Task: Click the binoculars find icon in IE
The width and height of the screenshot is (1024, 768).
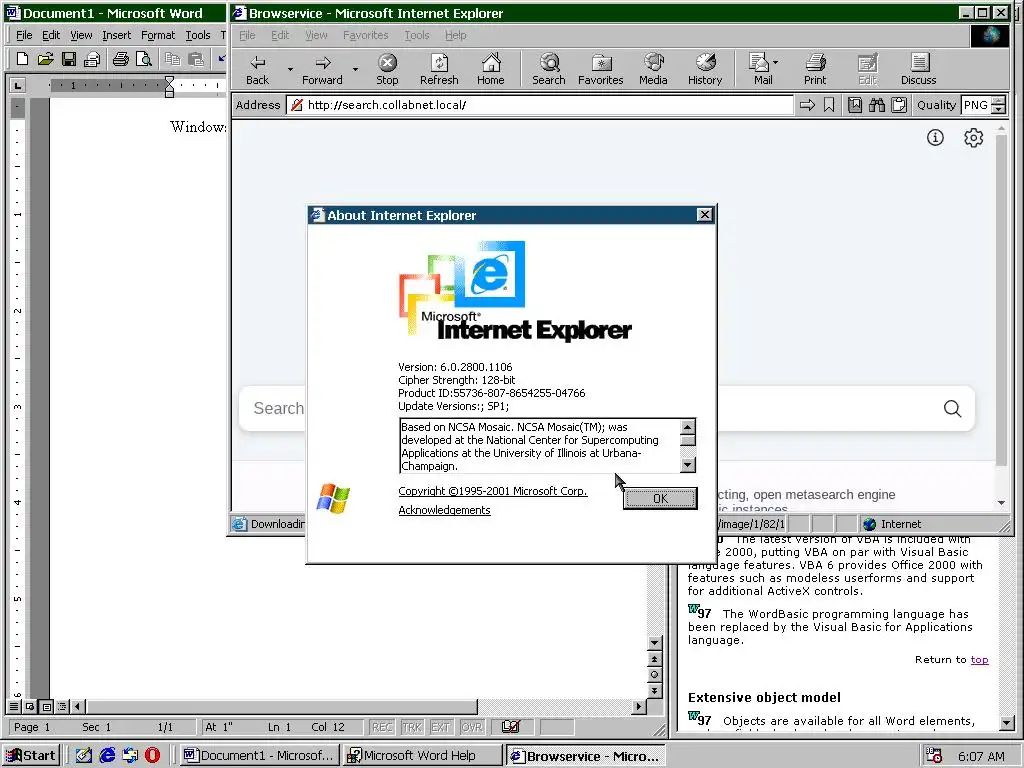Action: click(876, 105)
